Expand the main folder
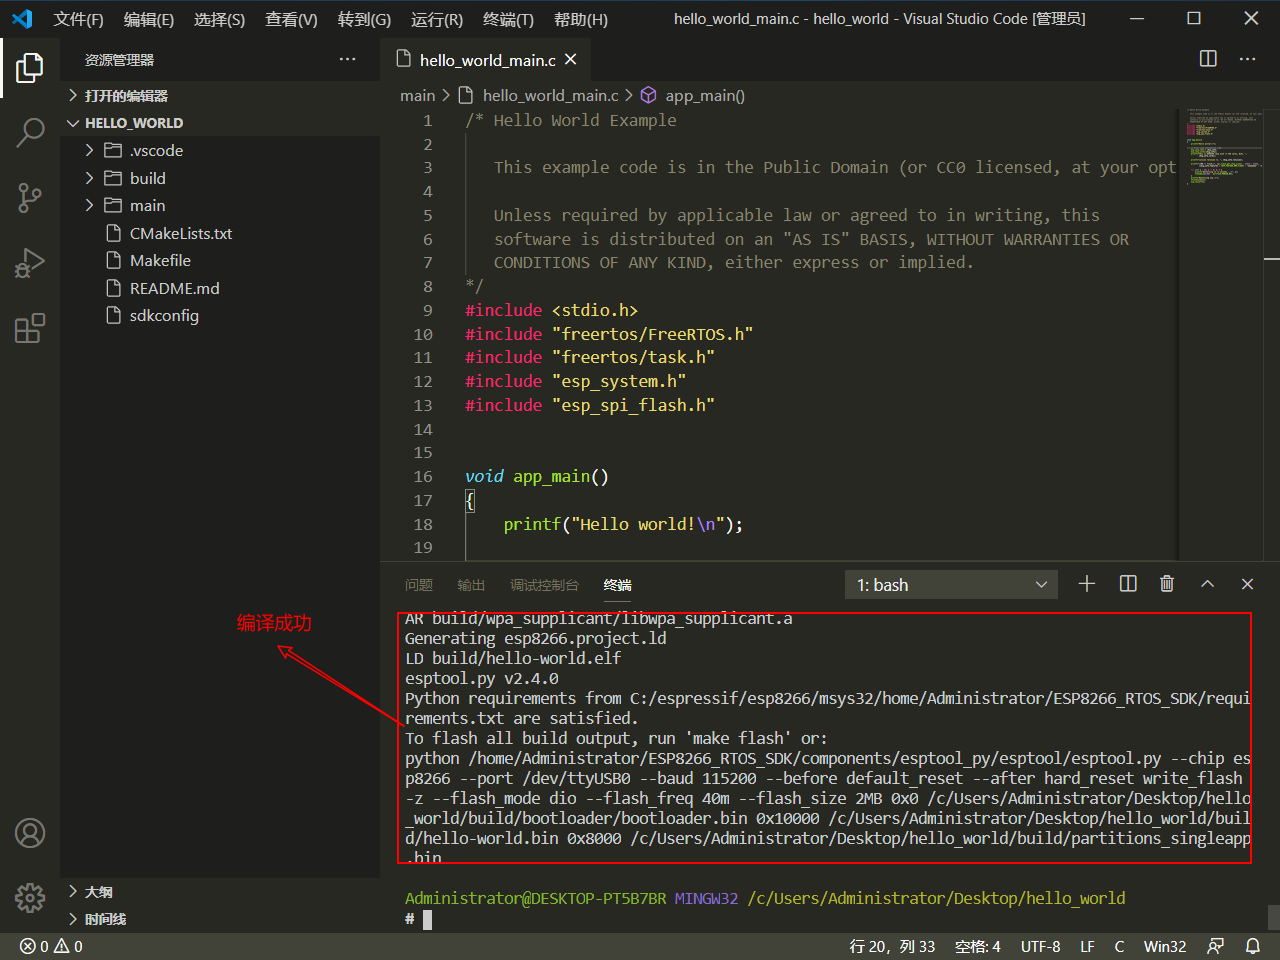This screenshot has height=960, width=1280. pyautogui.click(x=220, y=205)
